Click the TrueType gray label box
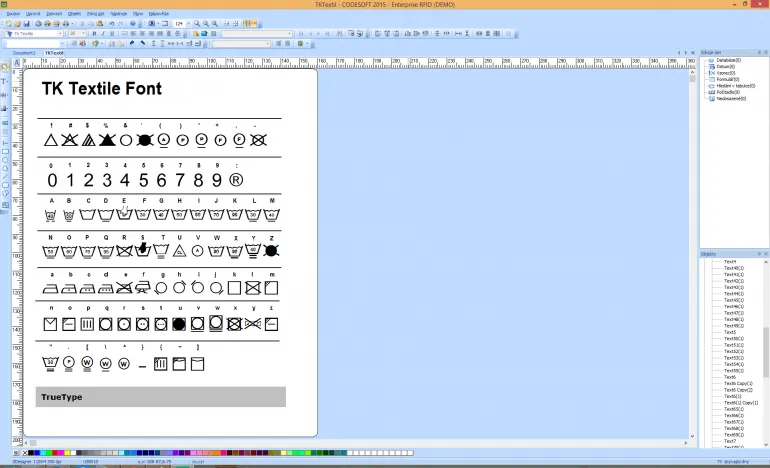The height and width of the screenshot is (468, 770). point(161,397)
